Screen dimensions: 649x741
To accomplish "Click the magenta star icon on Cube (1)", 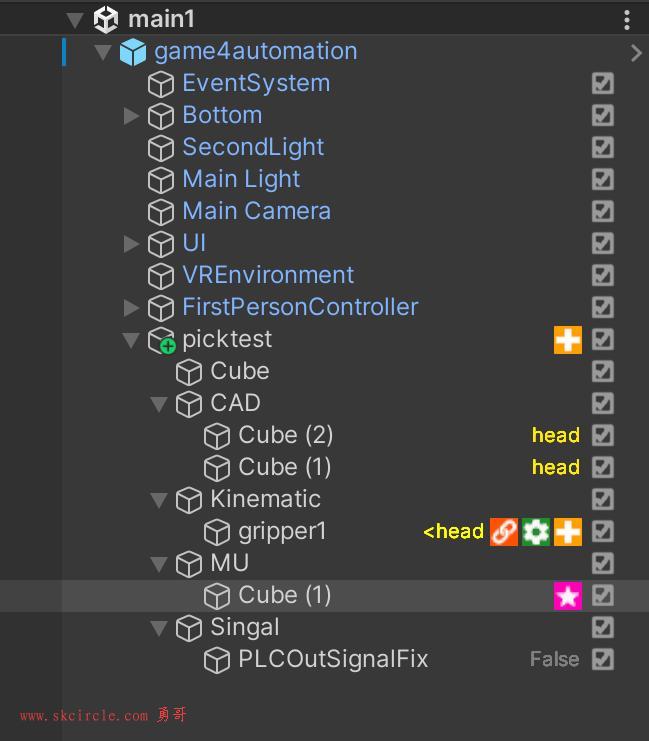I will (x=567, y=596).
